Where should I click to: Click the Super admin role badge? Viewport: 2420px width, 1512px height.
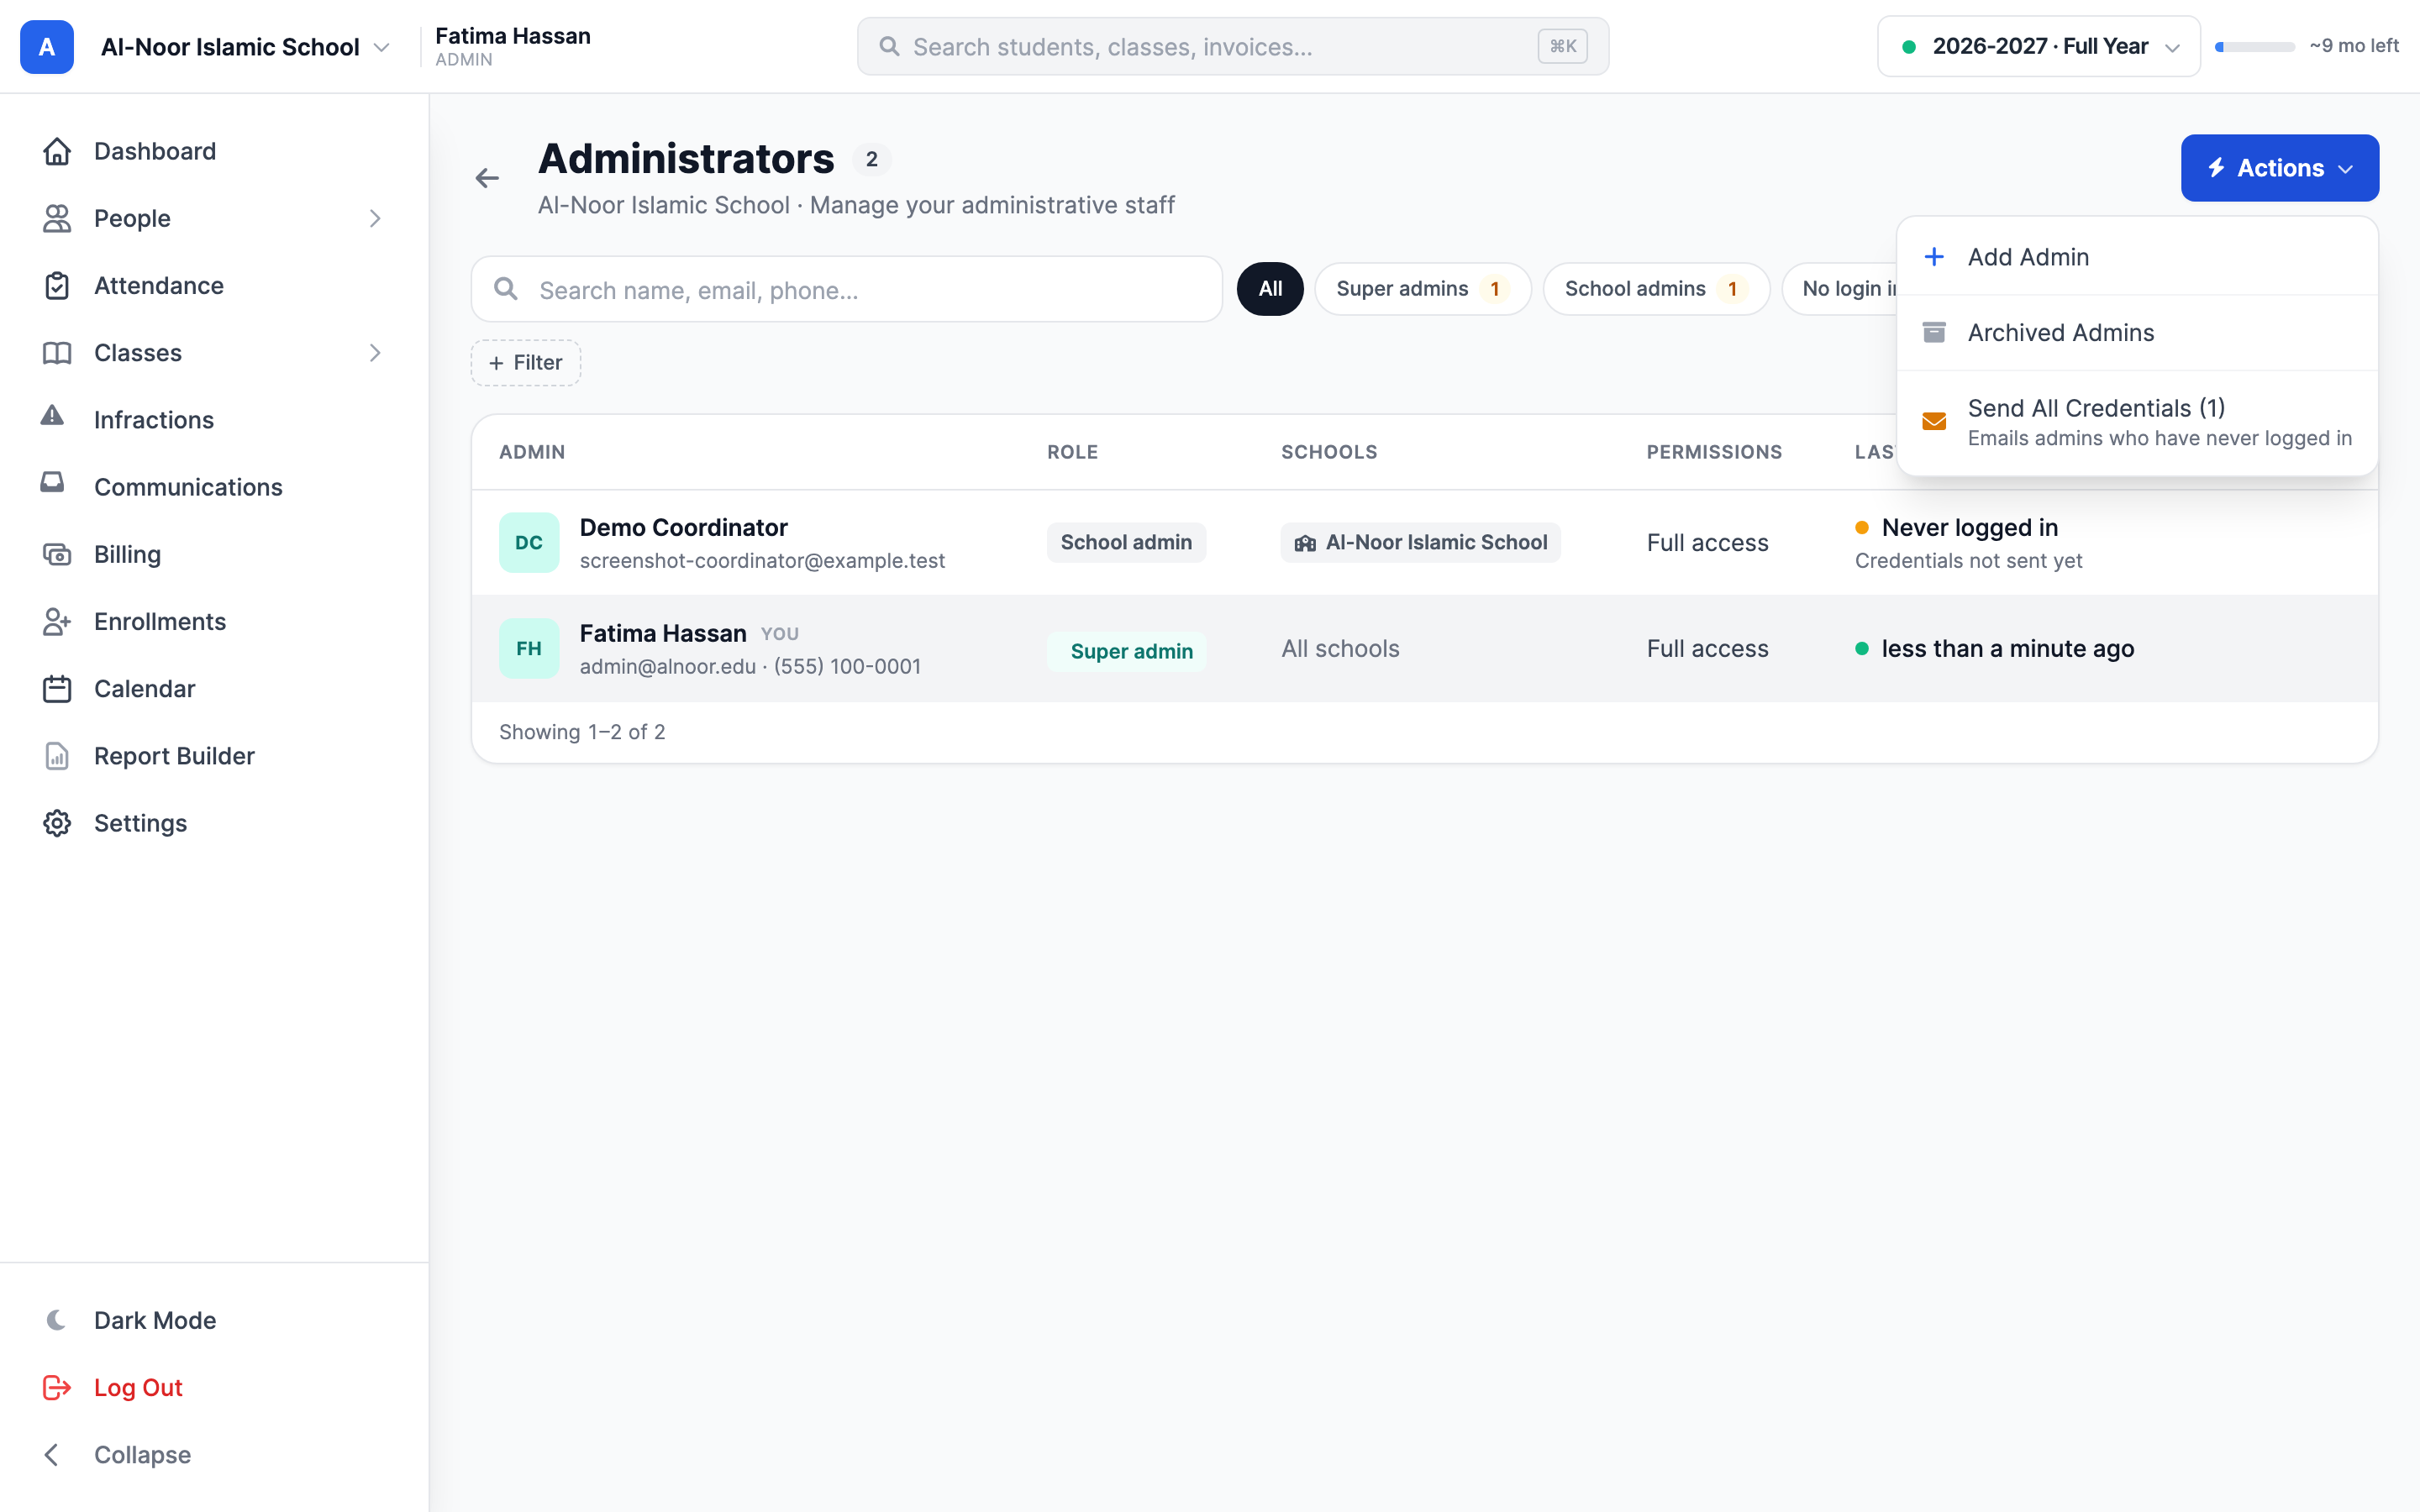(1126, 651)
